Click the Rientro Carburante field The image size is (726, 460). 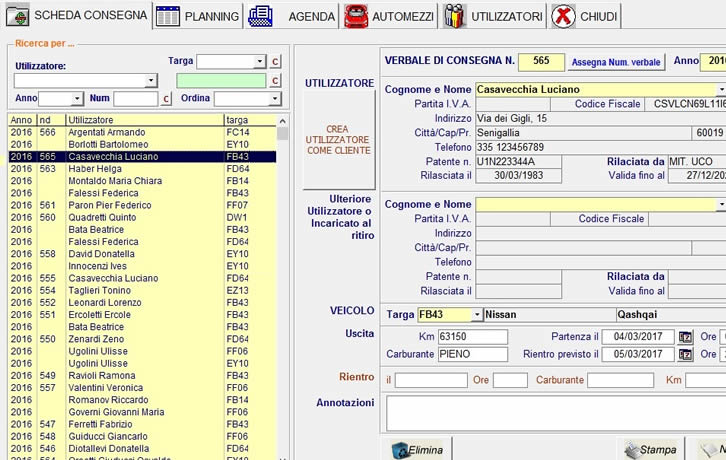[x=620, y=380]
